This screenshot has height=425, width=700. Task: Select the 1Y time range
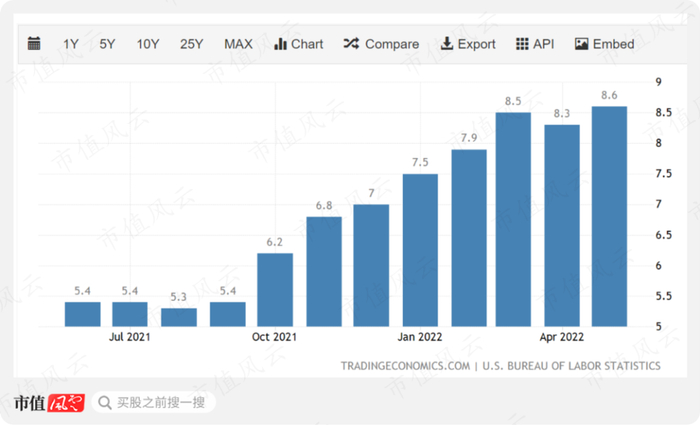point(71,44)
